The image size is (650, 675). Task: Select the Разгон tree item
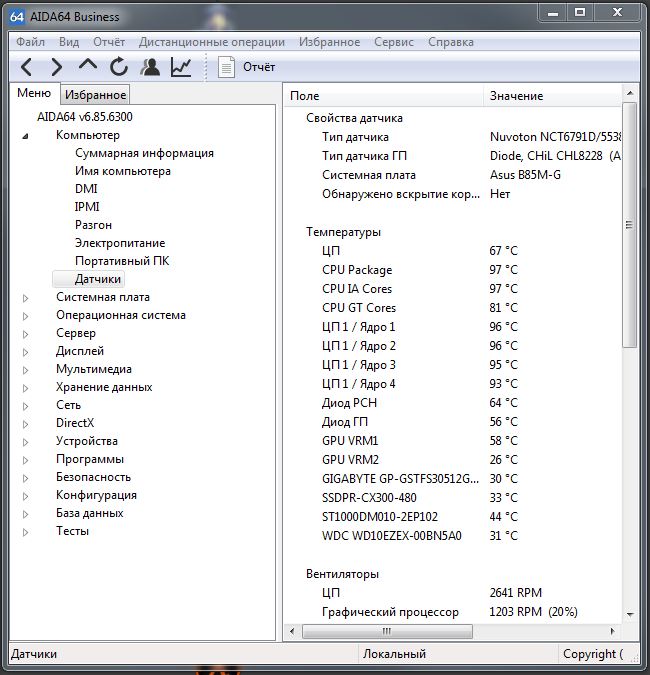tap(93, 225)
